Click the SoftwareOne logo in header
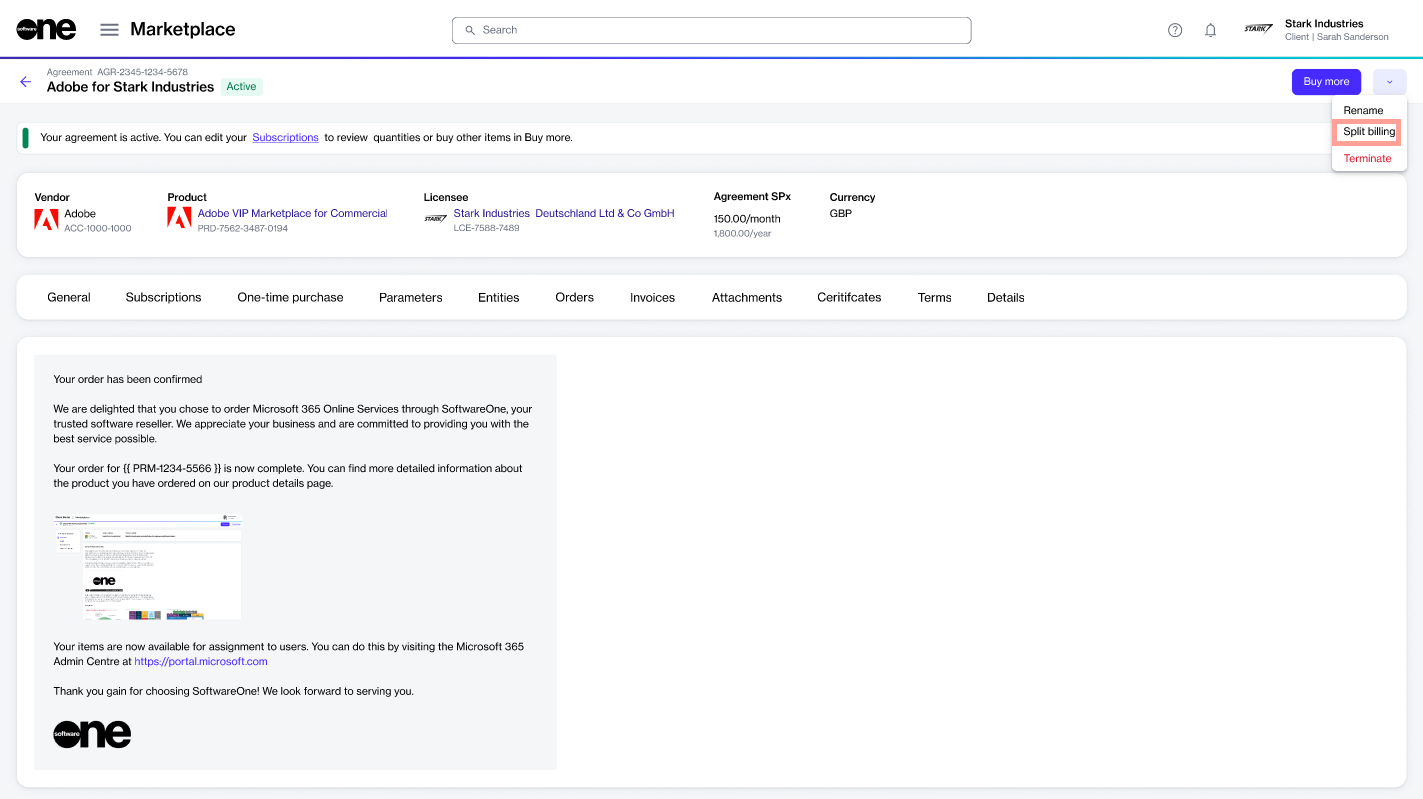 click(x=46, y=30)
